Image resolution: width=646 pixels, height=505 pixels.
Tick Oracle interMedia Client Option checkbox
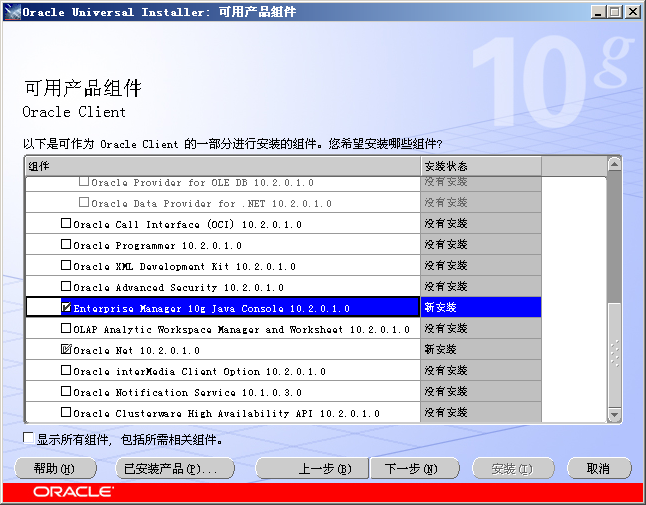click(x=66, y=370)
